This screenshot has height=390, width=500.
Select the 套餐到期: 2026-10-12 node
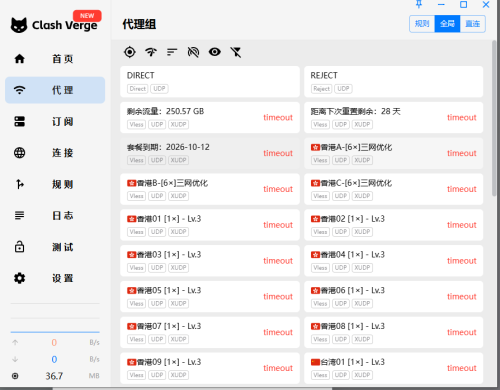click(210, 153)
